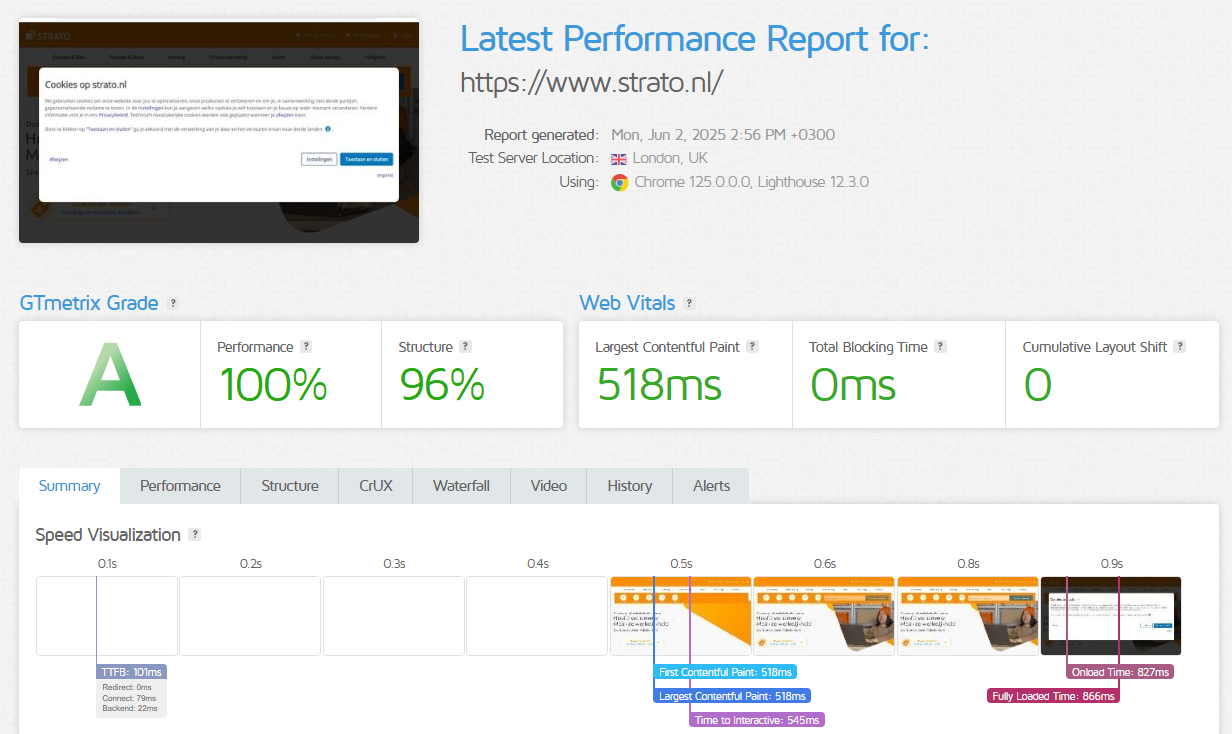Click the Chrome browser icon
1232x734 pixels.
coord(620,182)
